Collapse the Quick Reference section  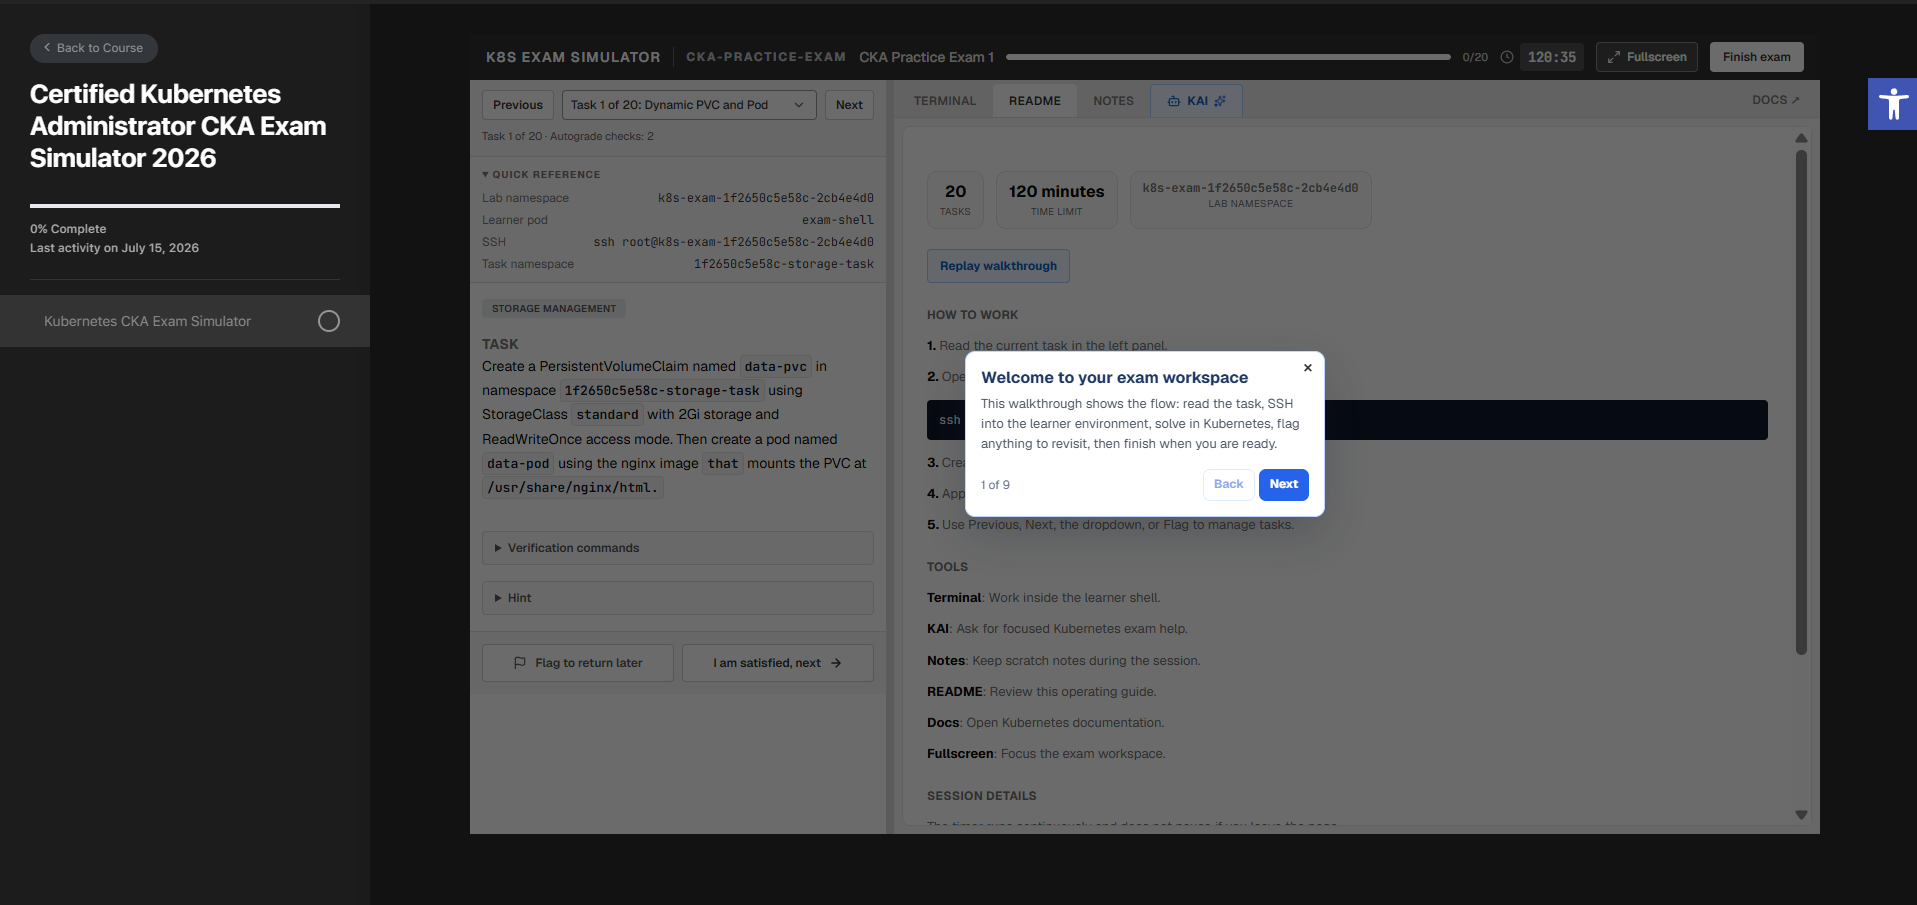click(x=541, y=174)
